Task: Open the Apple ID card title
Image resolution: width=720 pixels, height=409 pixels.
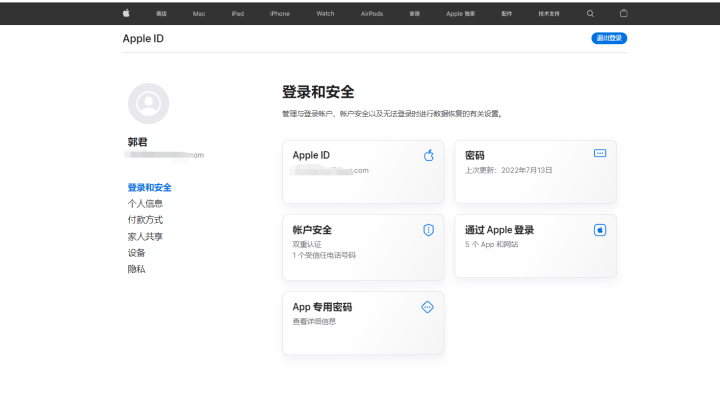Action: (x=311, y=155)
